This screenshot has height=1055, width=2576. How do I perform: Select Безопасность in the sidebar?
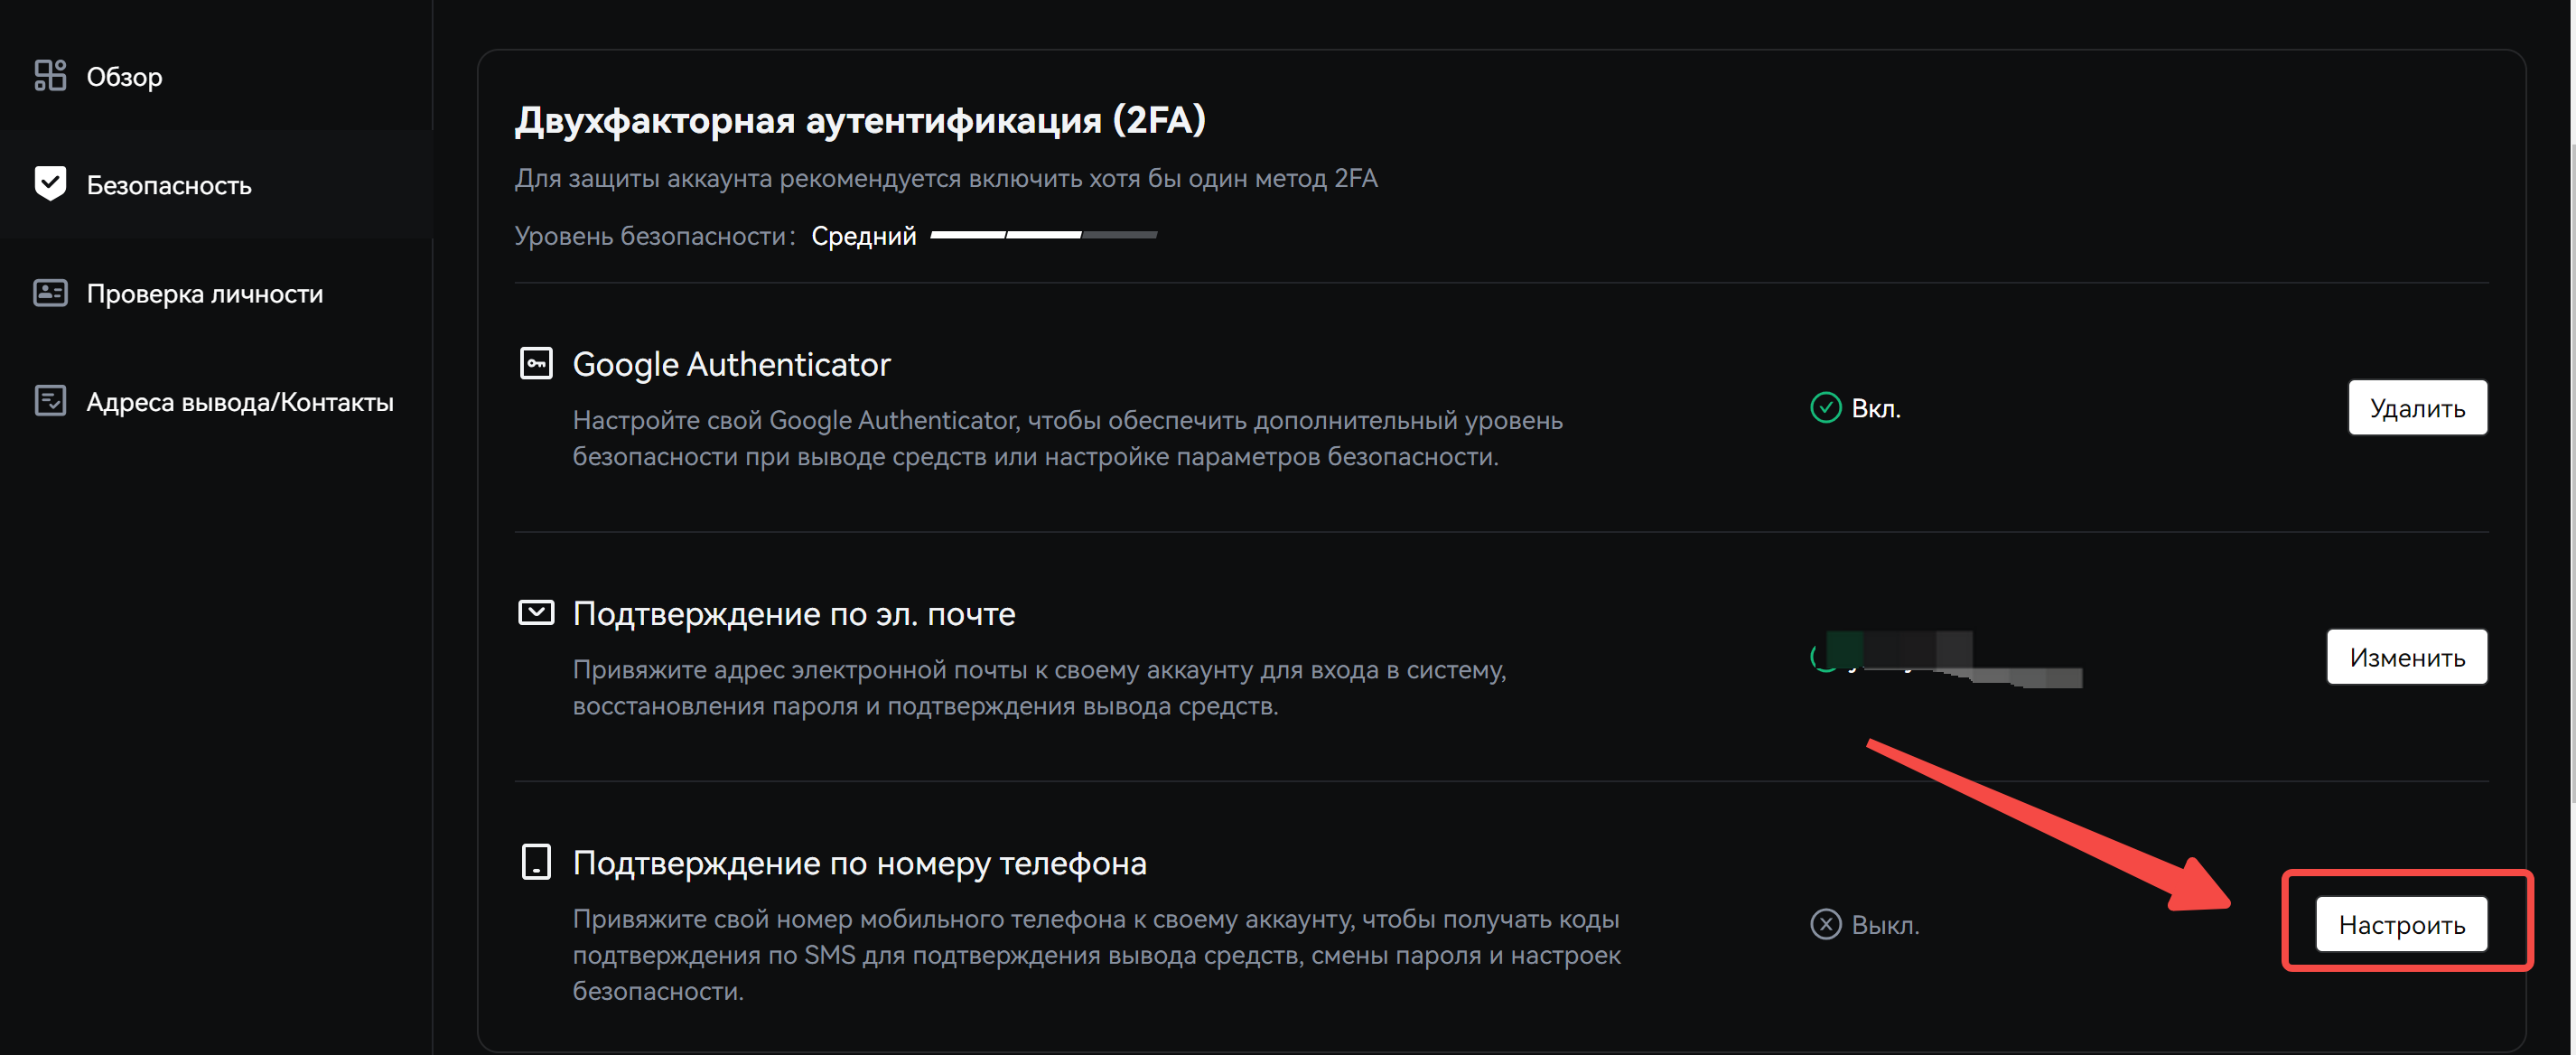click(x=169, y=185)
